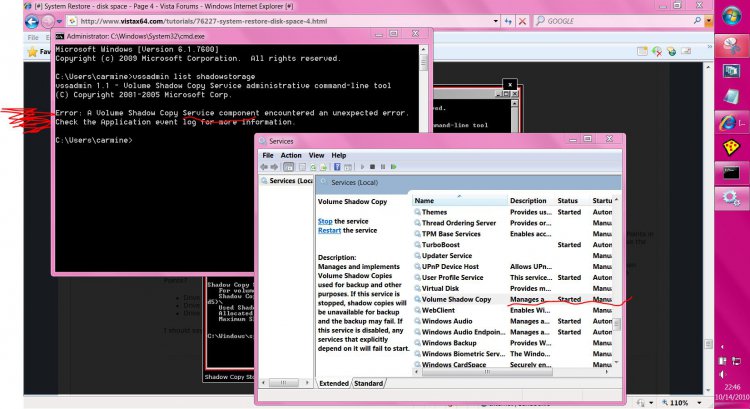The width and height of the screenshot is (750, 409).
Task: Click the Refresh icon in Services toolbar
Action: pyautogui.click(x=313, y=166)
